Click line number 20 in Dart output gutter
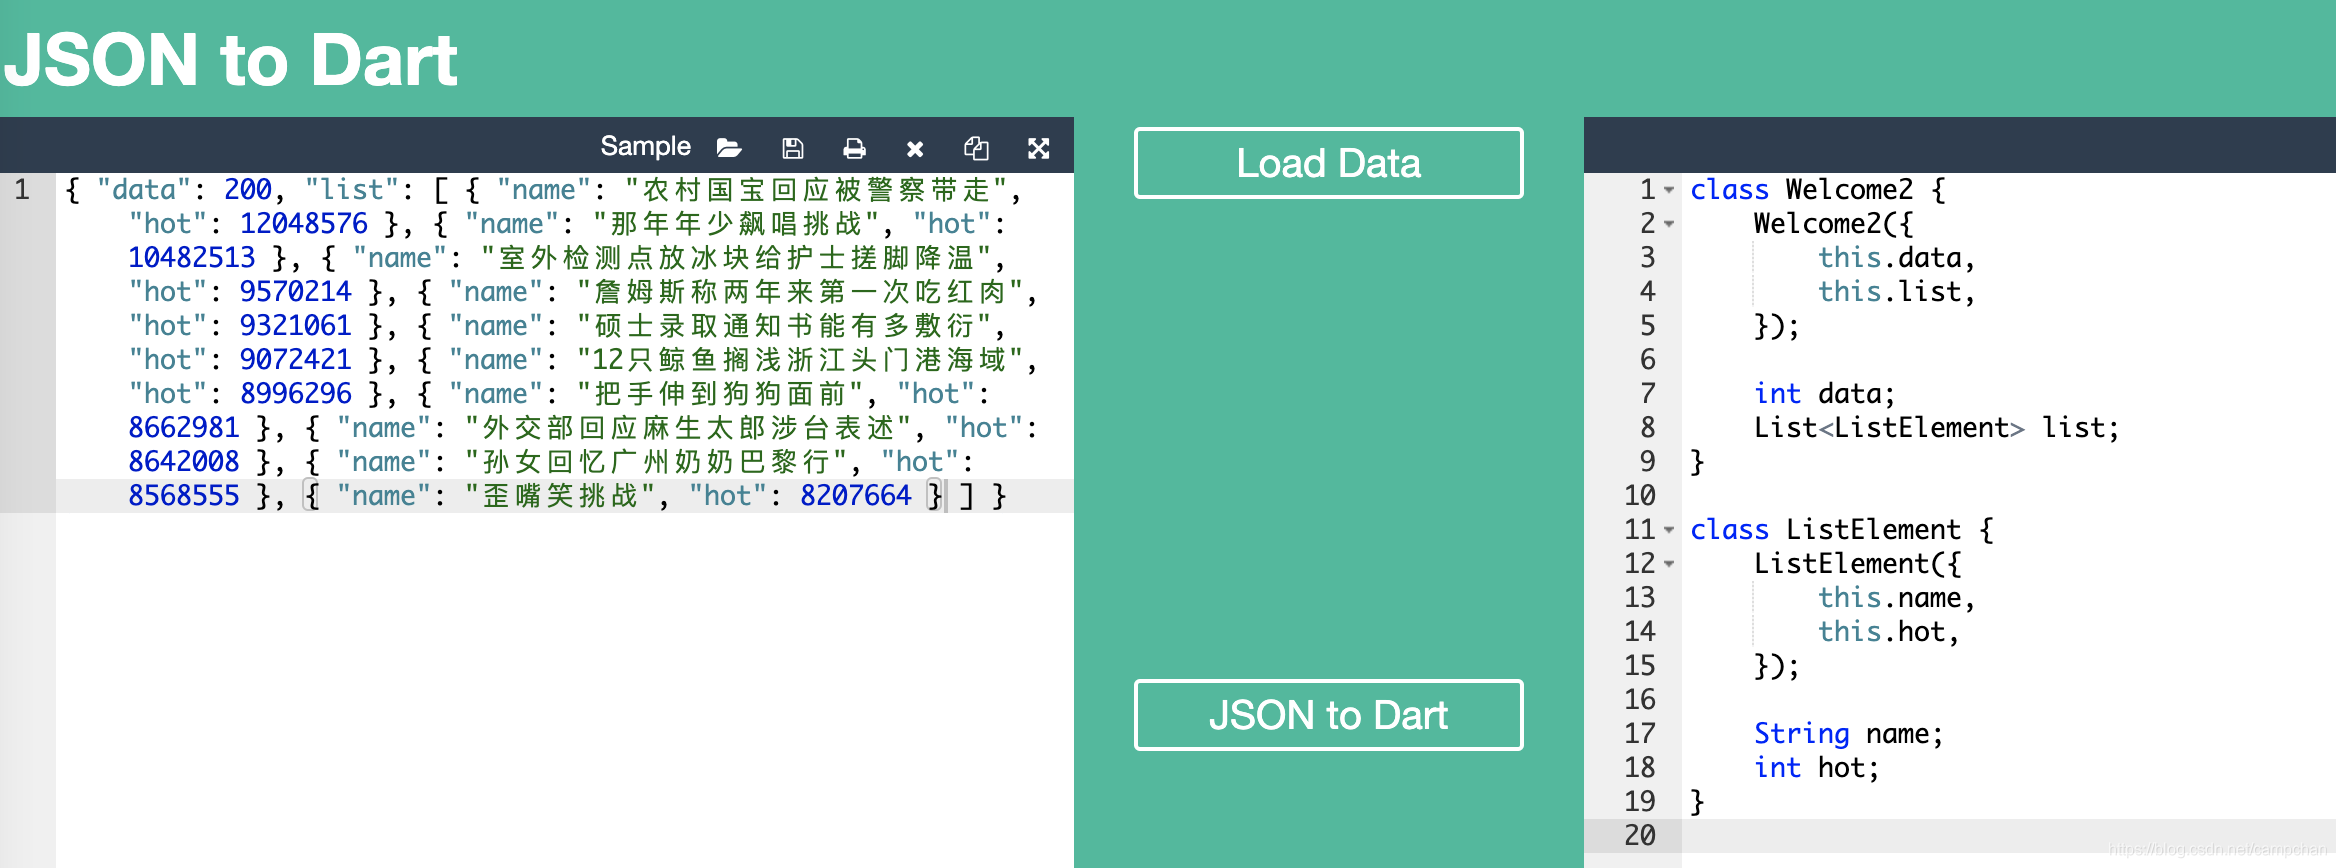The height and width of the screenshot is (868, 2336). (1640, 836)
